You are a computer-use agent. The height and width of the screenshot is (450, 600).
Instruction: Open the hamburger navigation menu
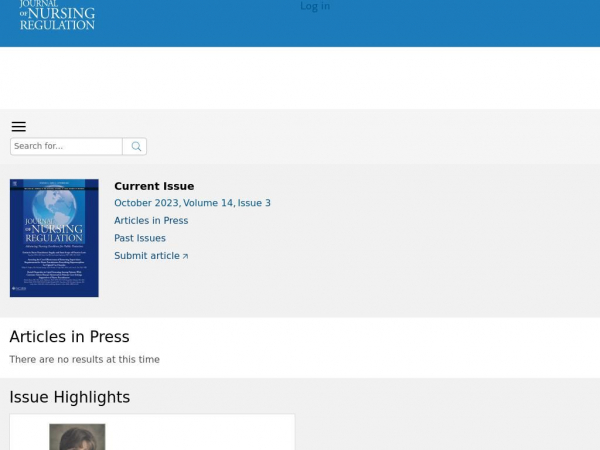point(19,127)
